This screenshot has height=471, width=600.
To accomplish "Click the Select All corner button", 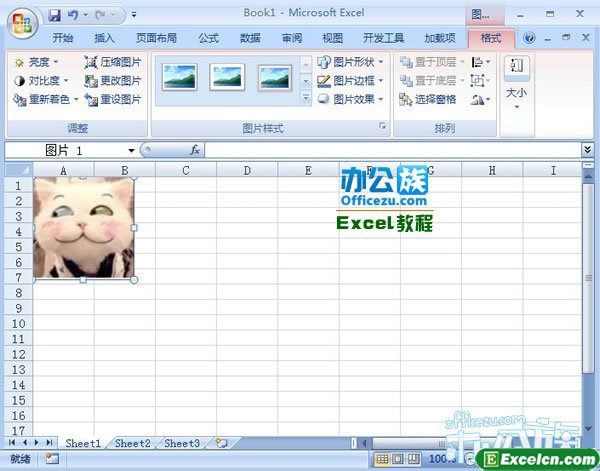I will (18, 170).
